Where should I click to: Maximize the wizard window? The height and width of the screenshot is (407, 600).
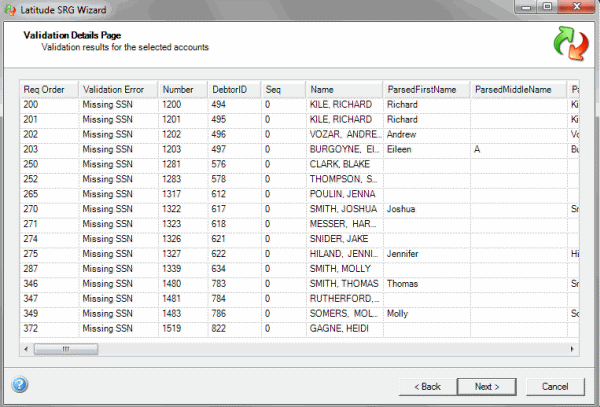click(x=548, y=7)
